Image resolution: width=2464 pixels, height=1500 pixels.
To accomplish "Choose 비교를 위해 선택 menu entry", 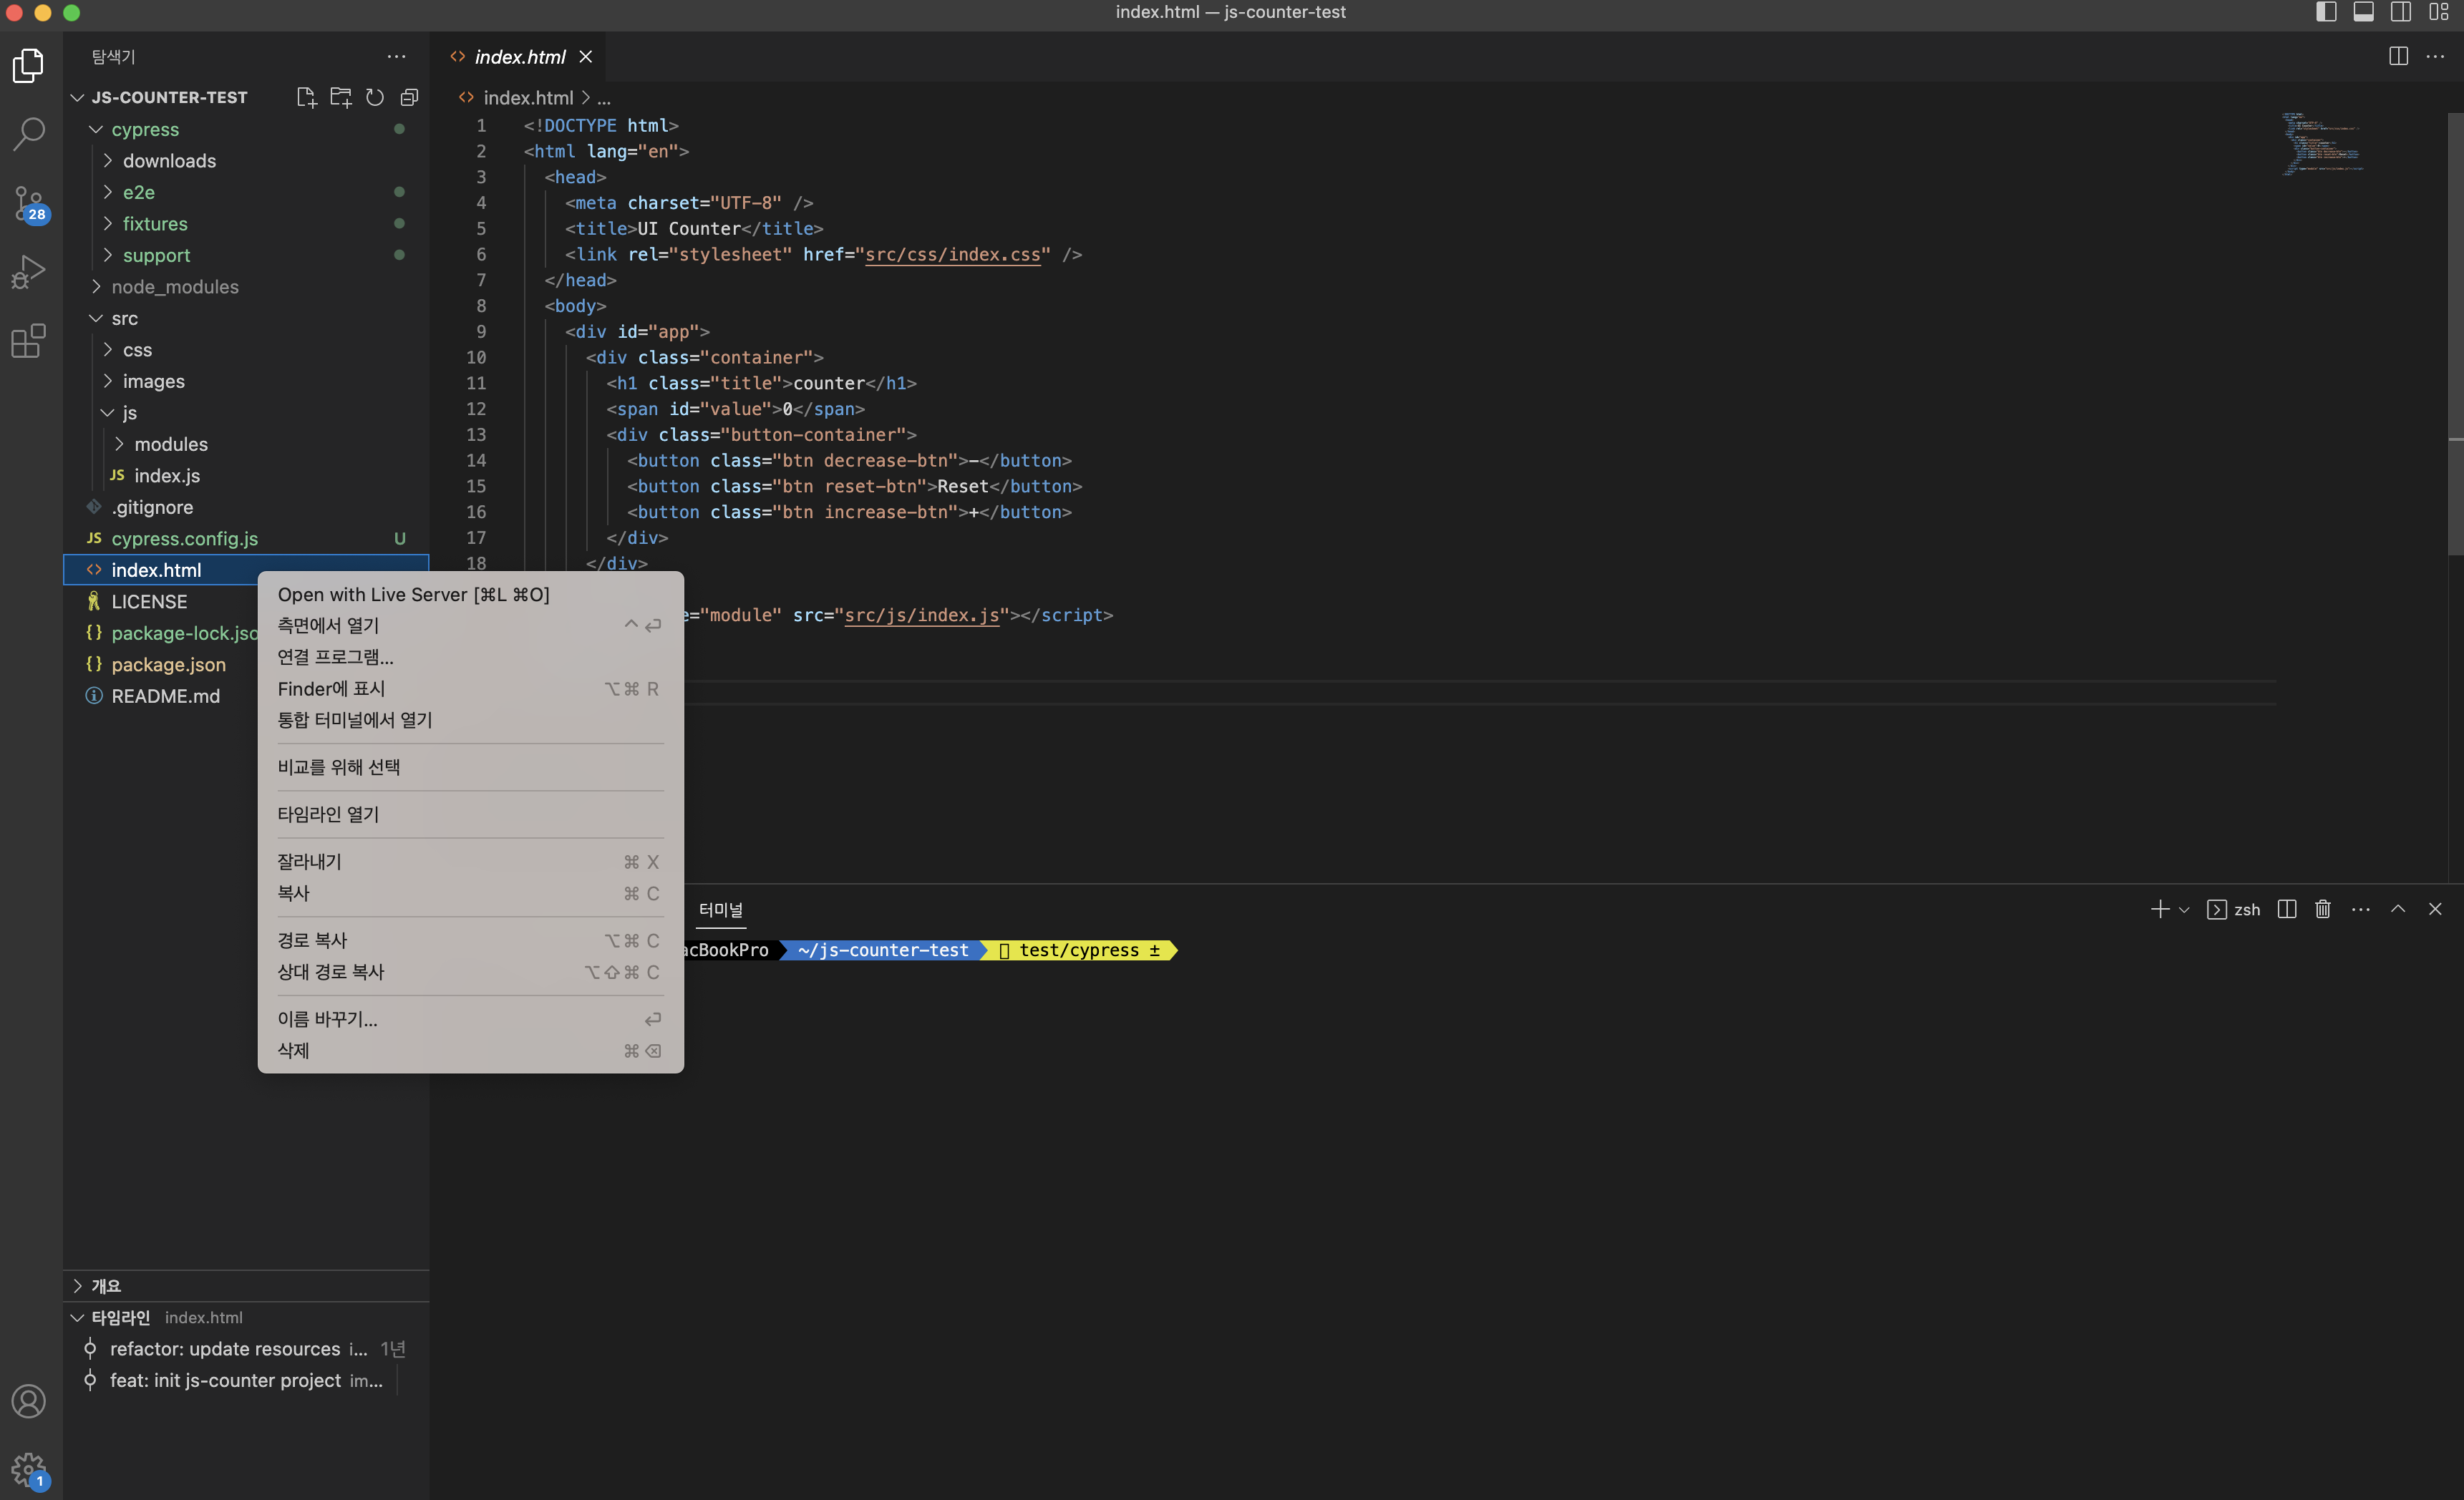I will coord(471,767).
